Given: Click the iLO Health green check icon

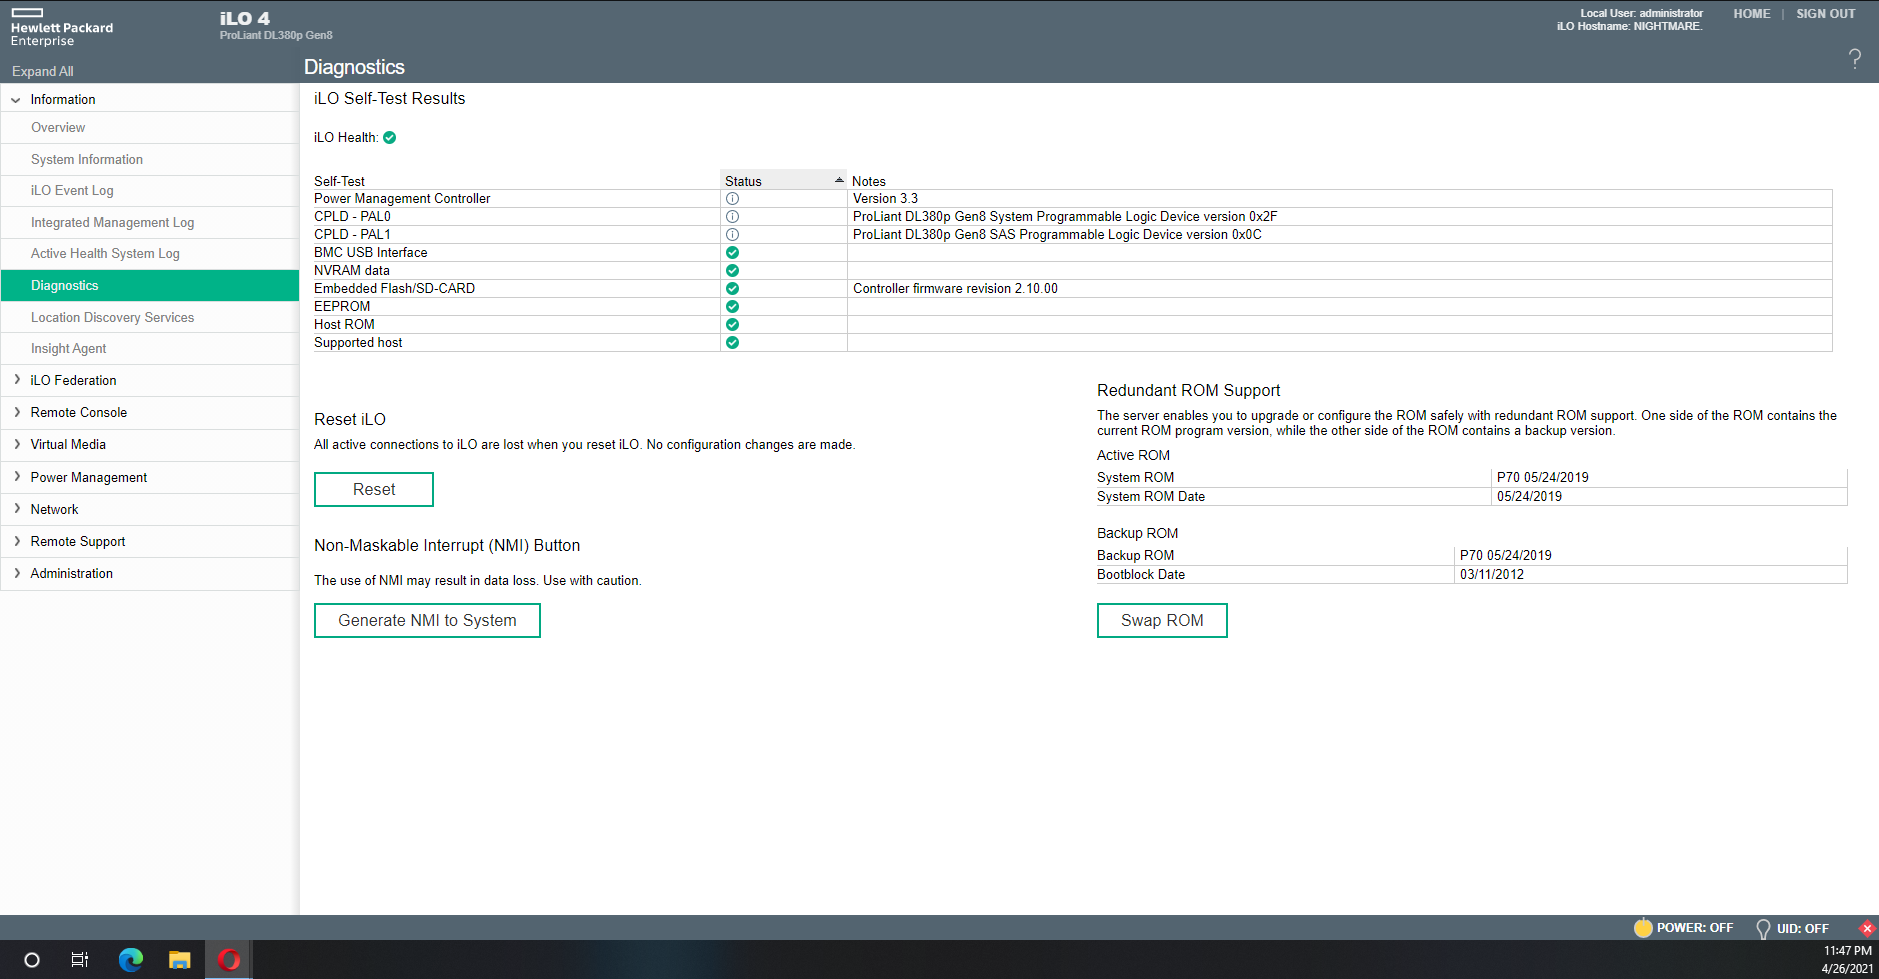Looking at the screenshot, I should 390,138.
